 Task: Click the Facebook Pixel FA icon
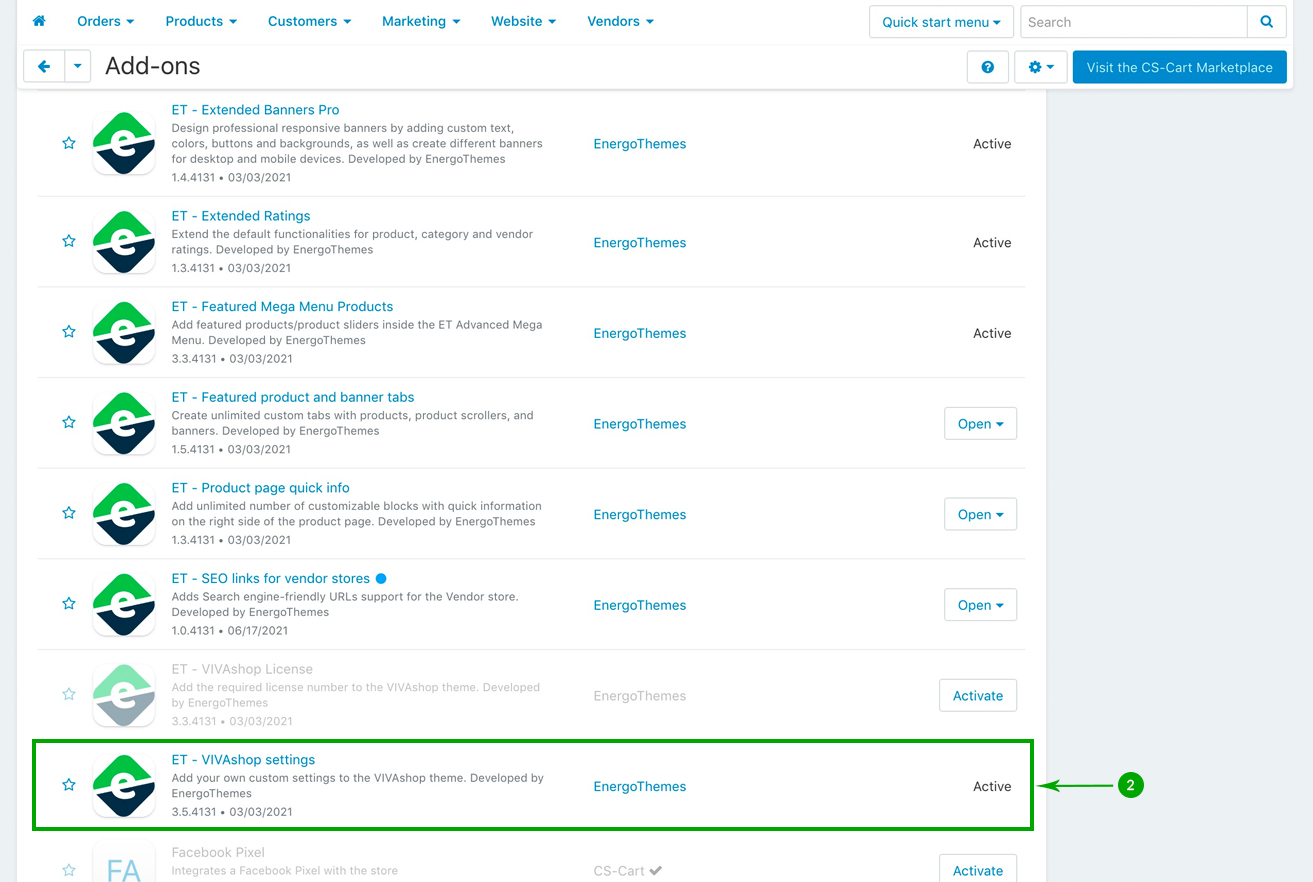coord(124,866)
